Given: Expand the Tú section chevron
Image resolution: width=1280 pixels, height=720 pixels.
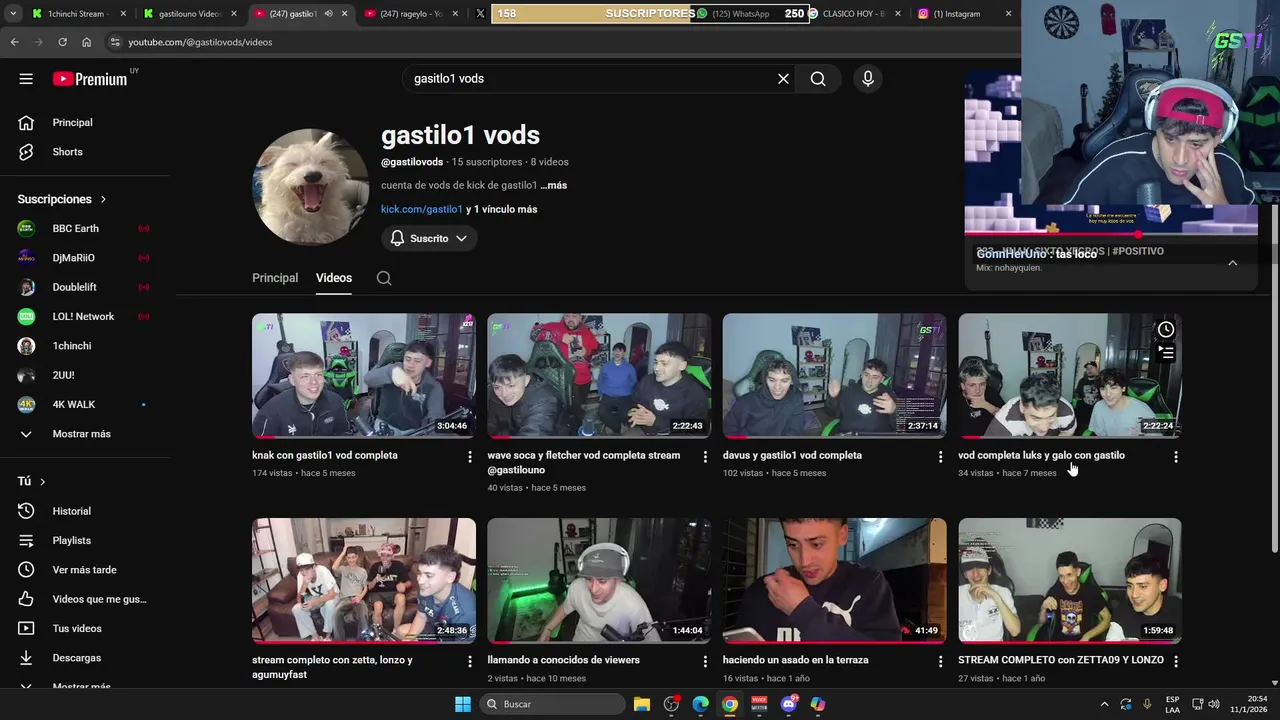Looking at the screenshot, I should point(42,481).
